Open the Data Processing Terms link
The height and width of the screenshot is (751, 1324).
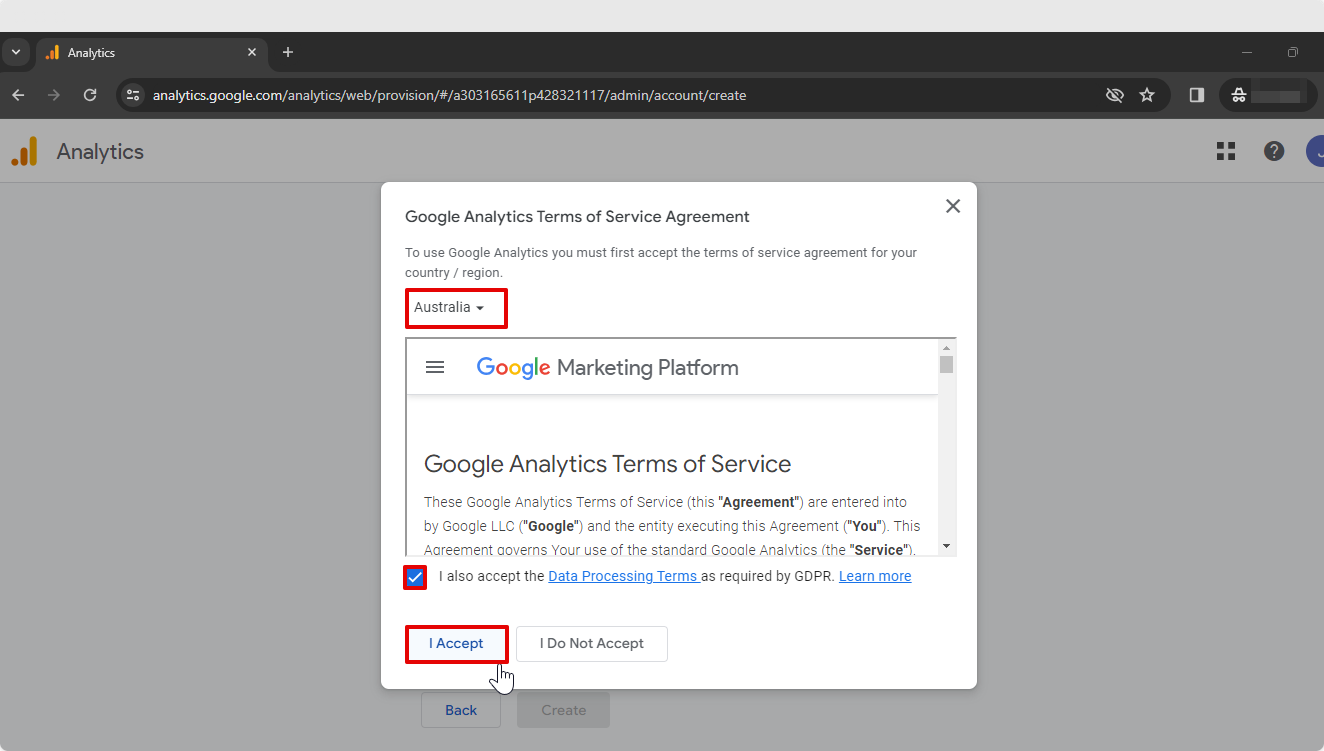pyautogui.click(x=624, y=576)
